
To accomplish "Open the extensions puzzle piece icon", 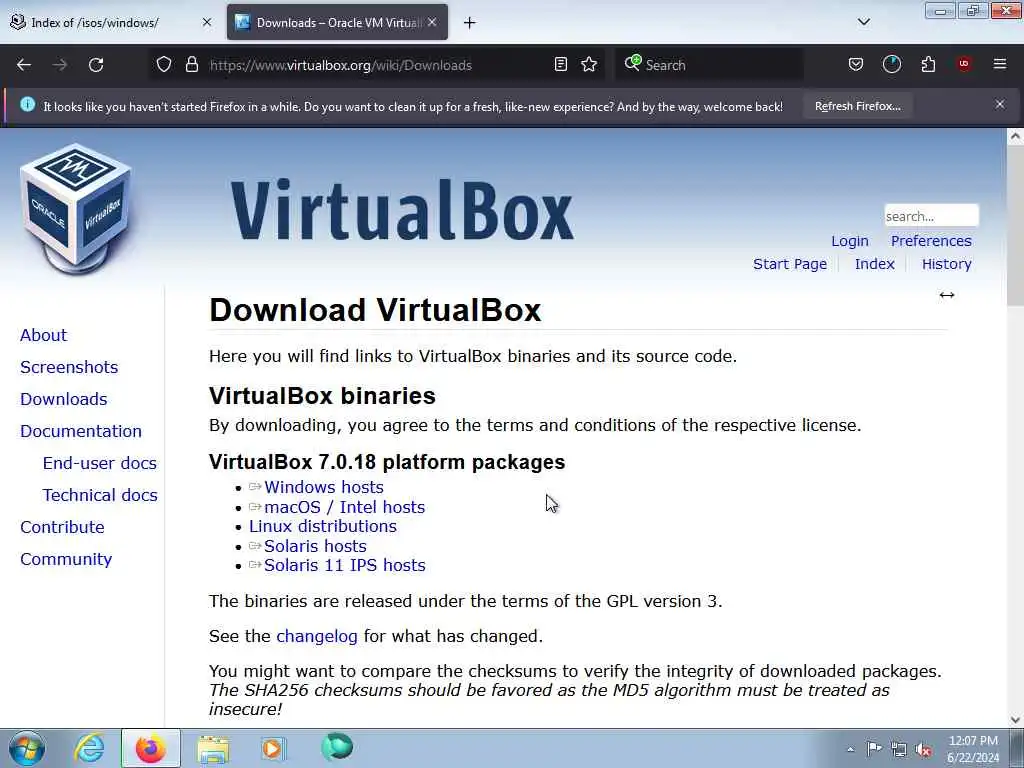I will coord(928,64).
